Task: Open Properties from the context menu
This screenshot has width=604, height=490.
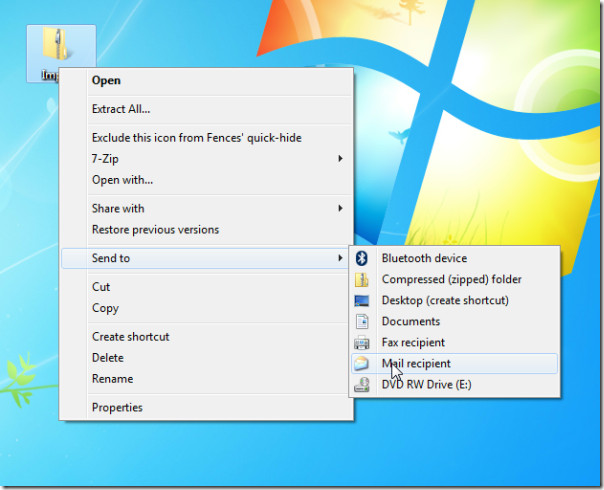Action: pos(206,408)
